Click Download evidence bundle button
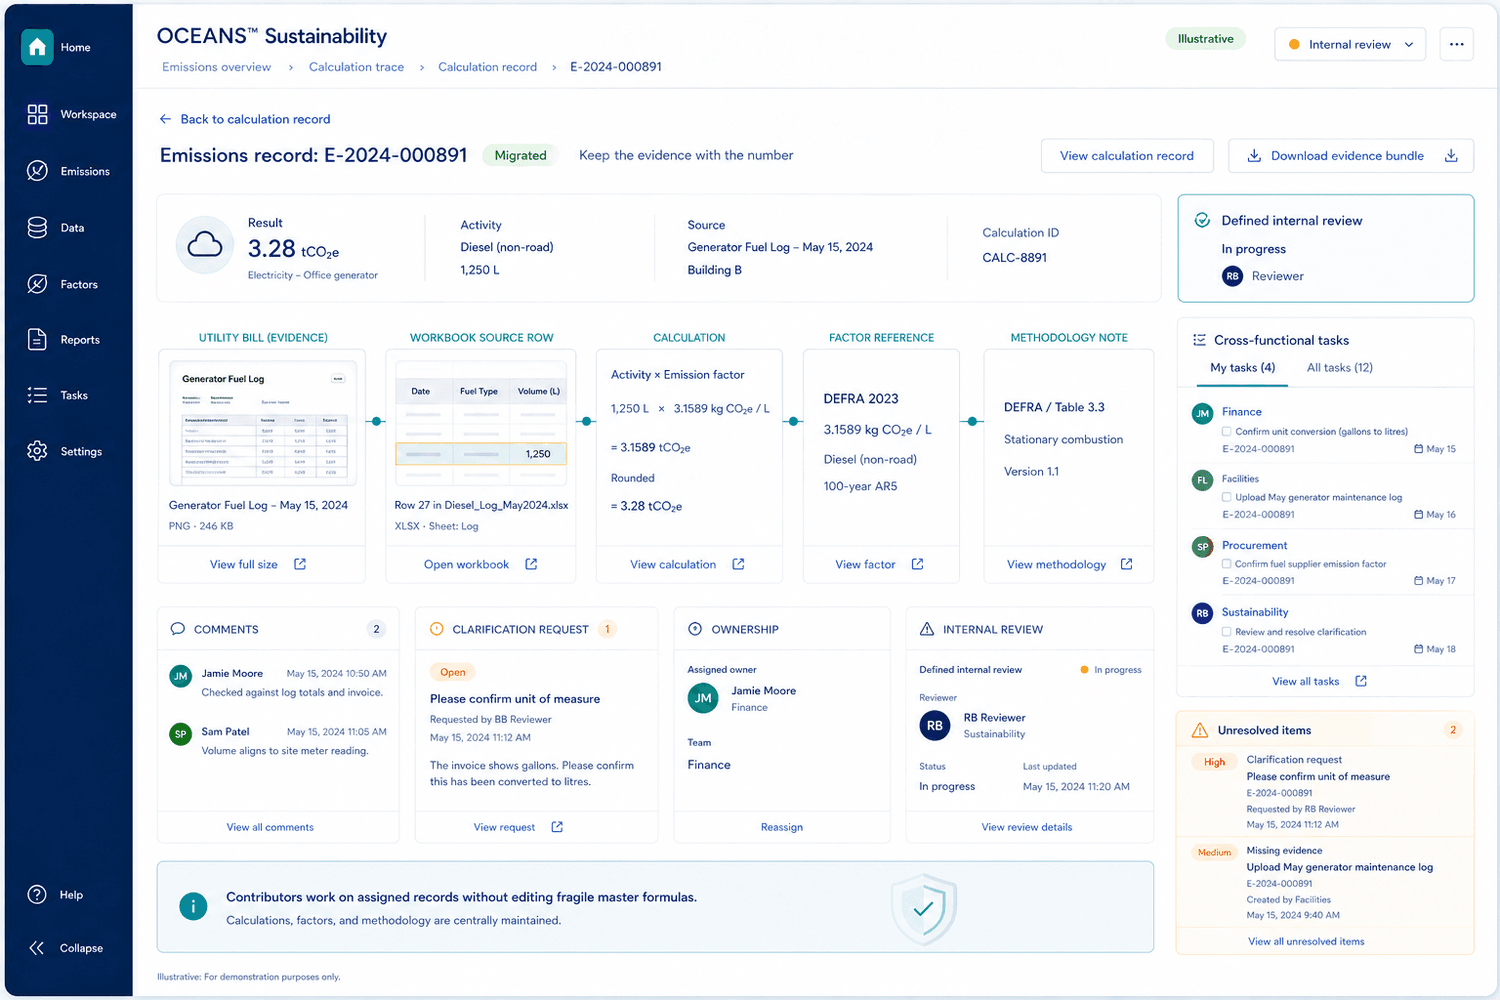1500x1000 pixels. pyautogui.click(x=1351, y=156)
